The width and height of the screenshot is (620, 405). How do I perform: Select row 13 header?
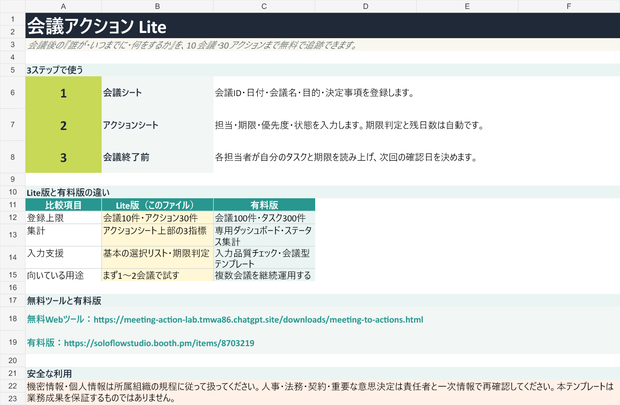pos(13,235)
